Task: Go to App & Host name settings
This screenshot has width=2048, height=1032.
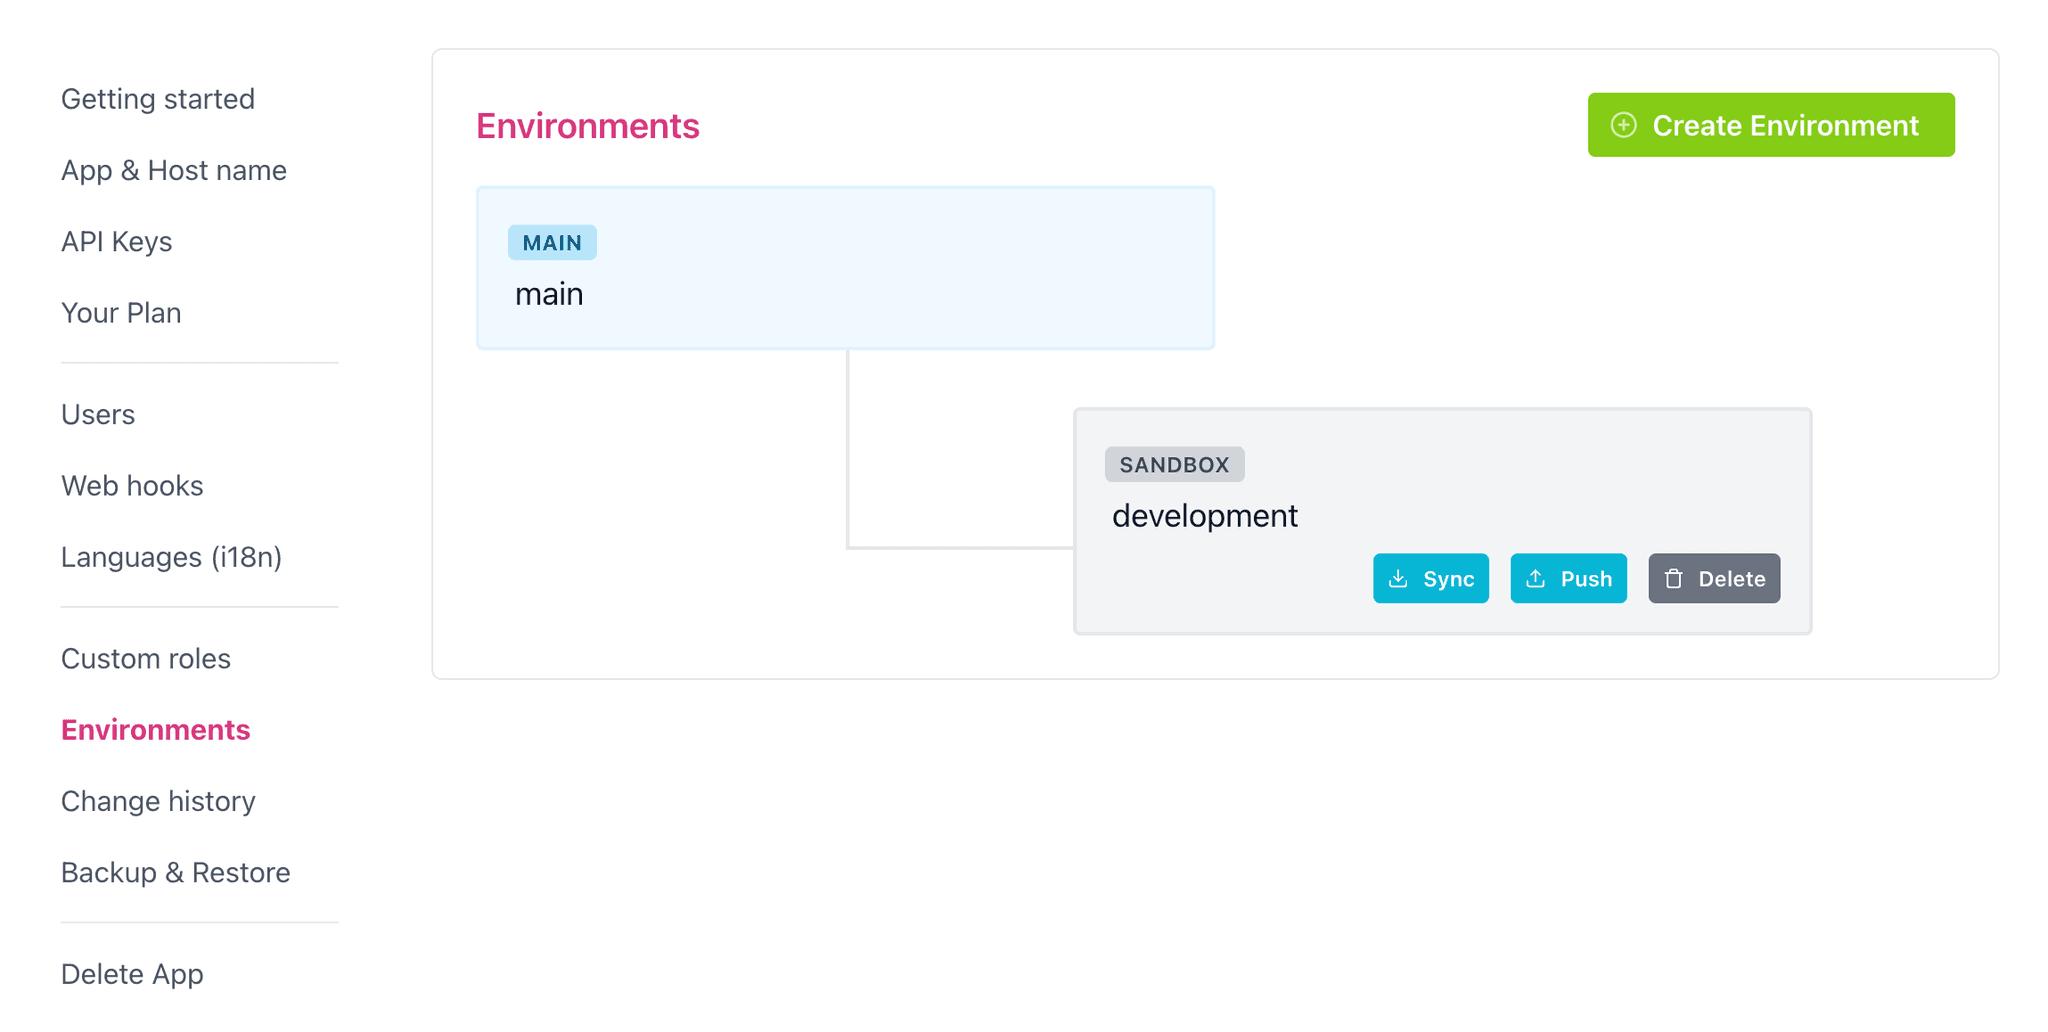Action: tap(174, 171)
